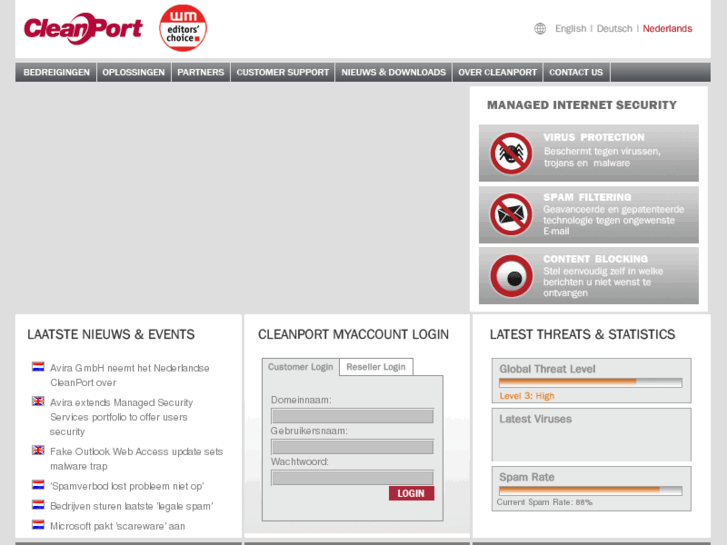Click the UK flag beside Avira extends news
Image resolution: width=727 pixels, height=545 pixels.
(x=38, y=401)
